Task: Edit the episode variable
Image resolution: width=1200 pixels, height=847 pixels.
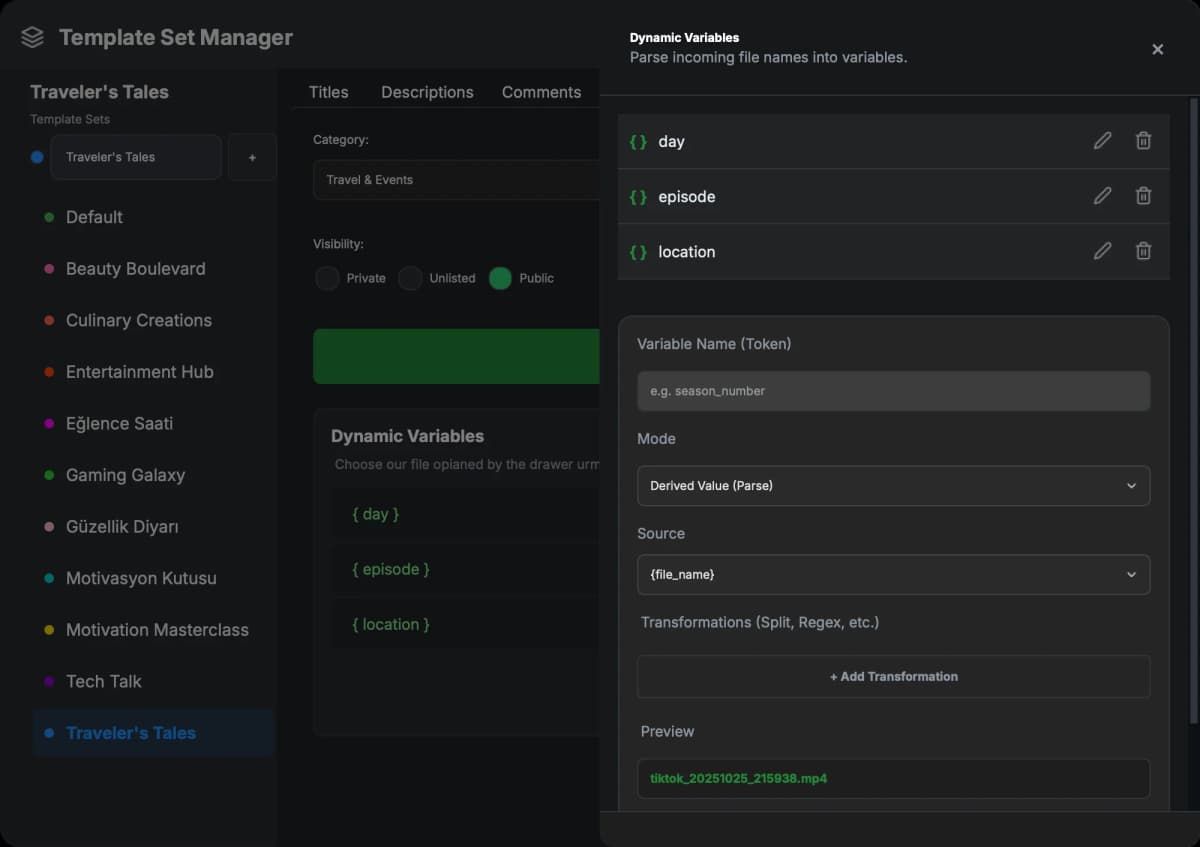Action: coord(1102,196)
